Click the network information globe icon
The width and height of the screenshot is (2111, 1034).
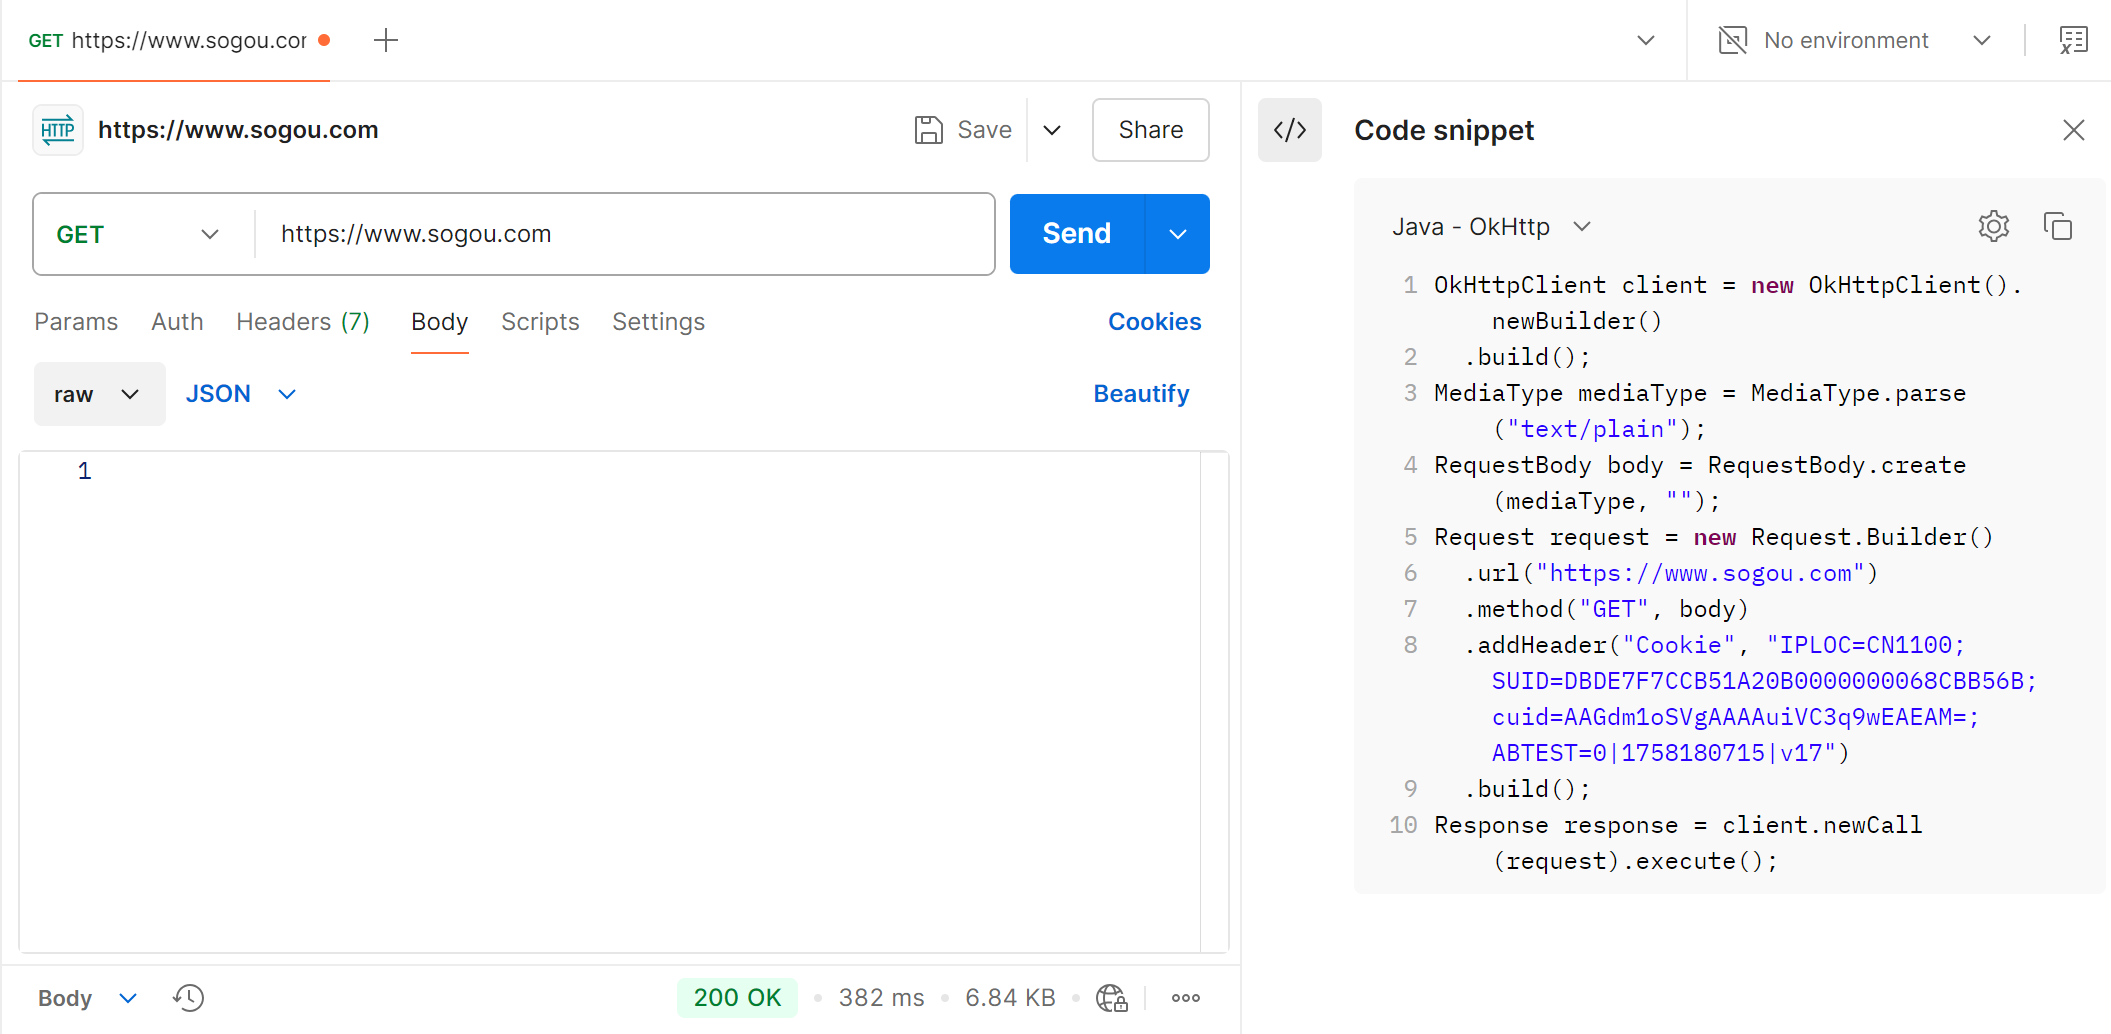(1111, 997)
